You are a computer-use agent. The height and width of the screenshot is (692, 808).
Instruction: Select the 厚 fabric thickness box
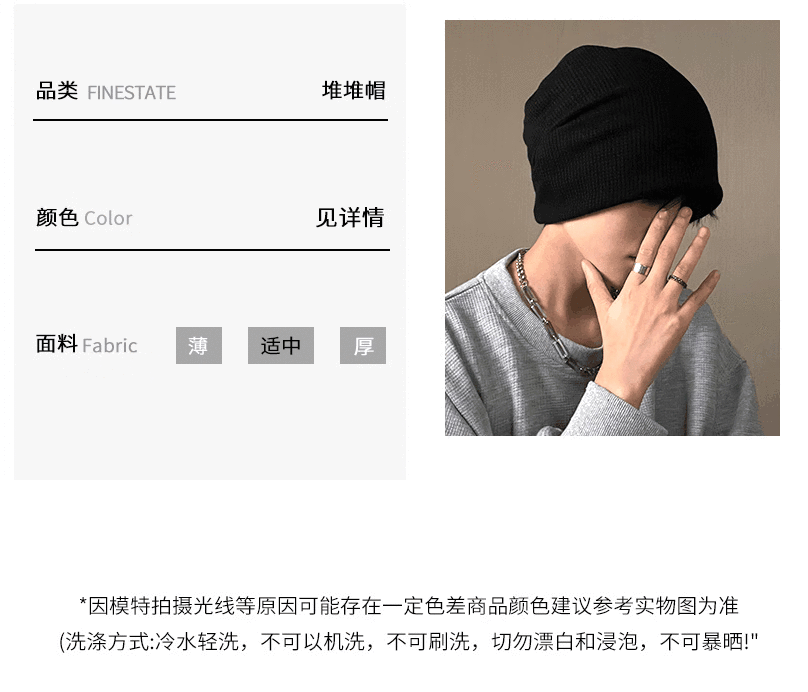point(363,345)
